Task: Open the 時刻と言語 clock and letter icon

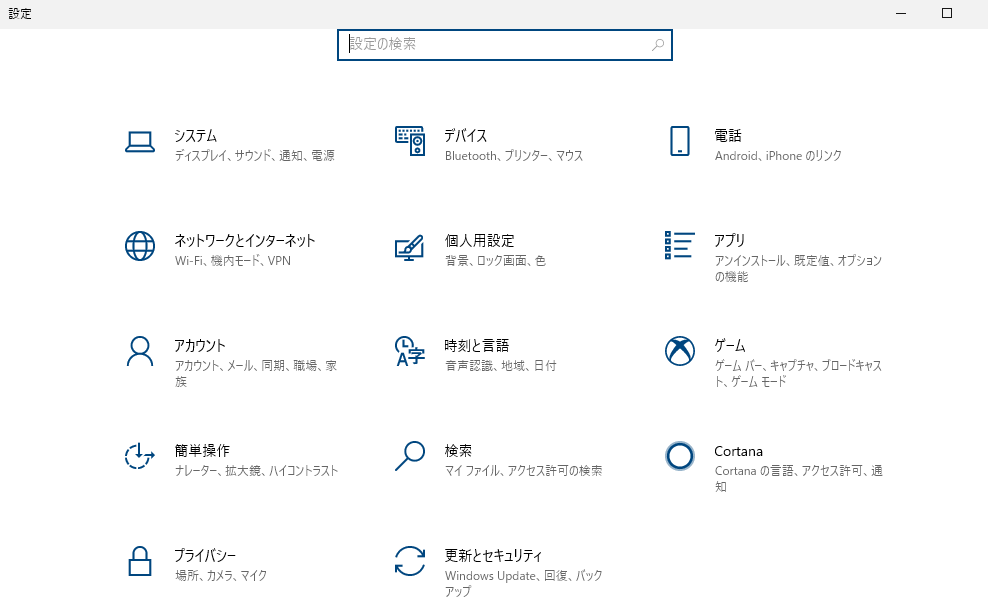Action: 410,351
